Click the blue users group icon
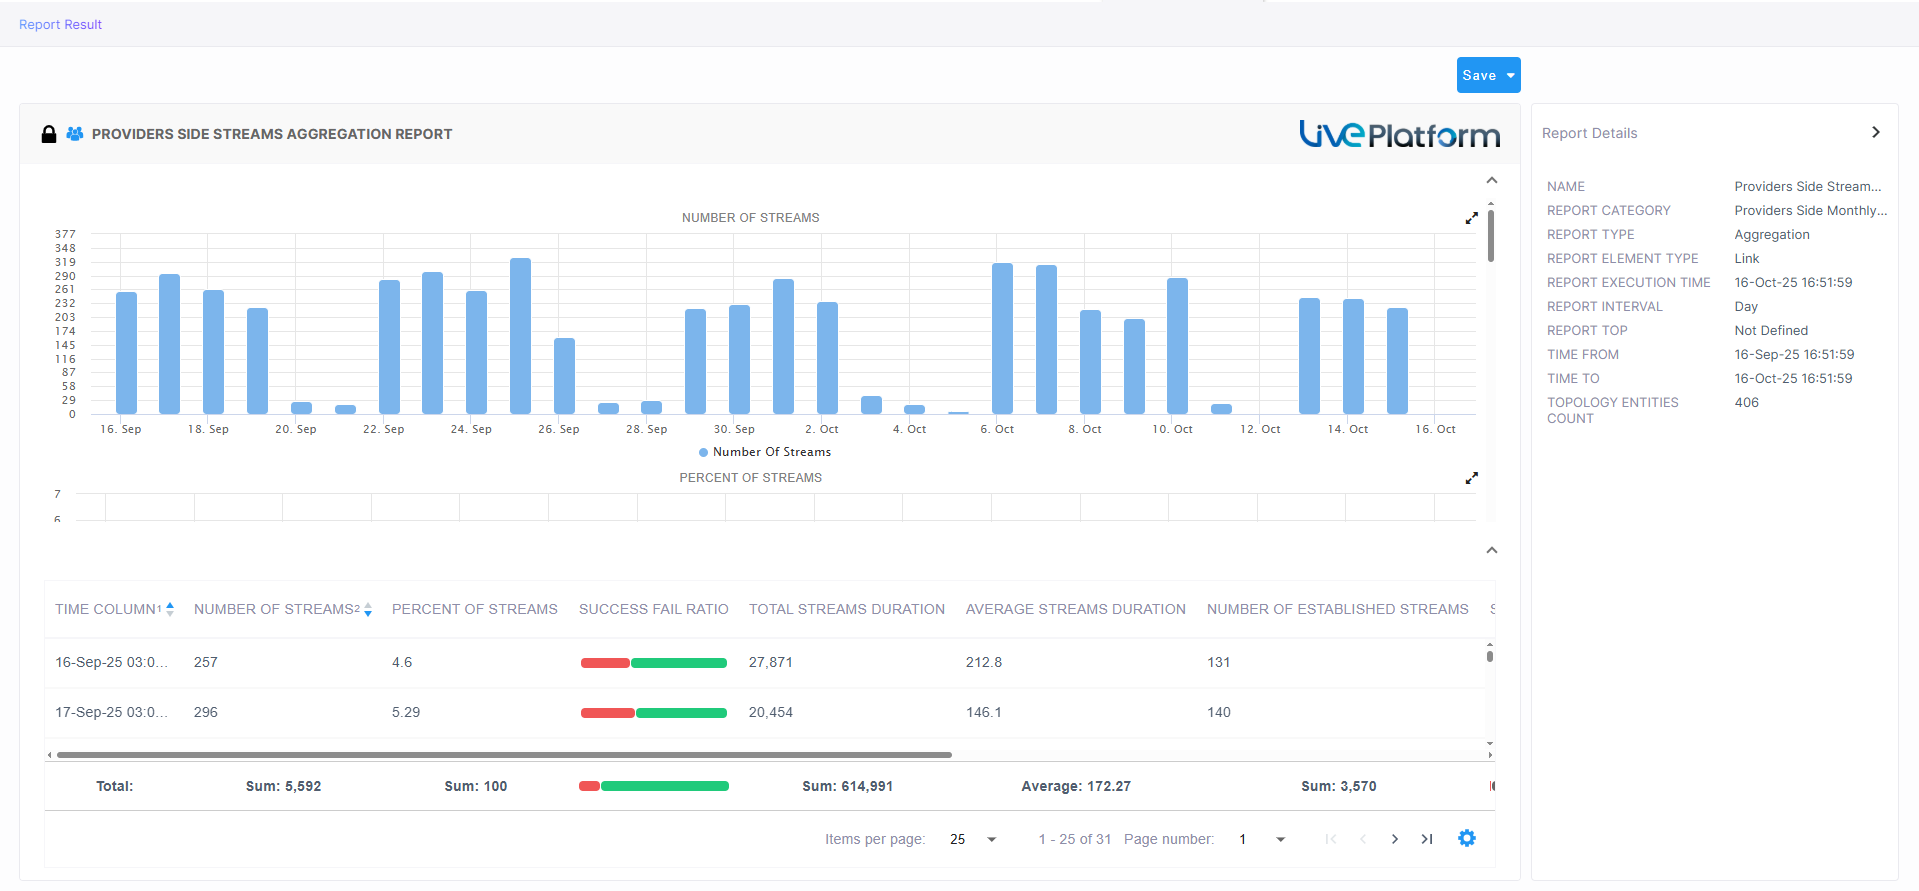1919x891 pixels. (74, 134)
